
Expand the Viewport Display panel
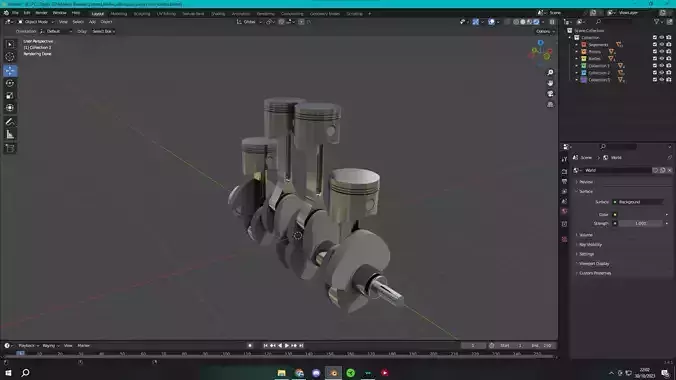click(594, 264)
